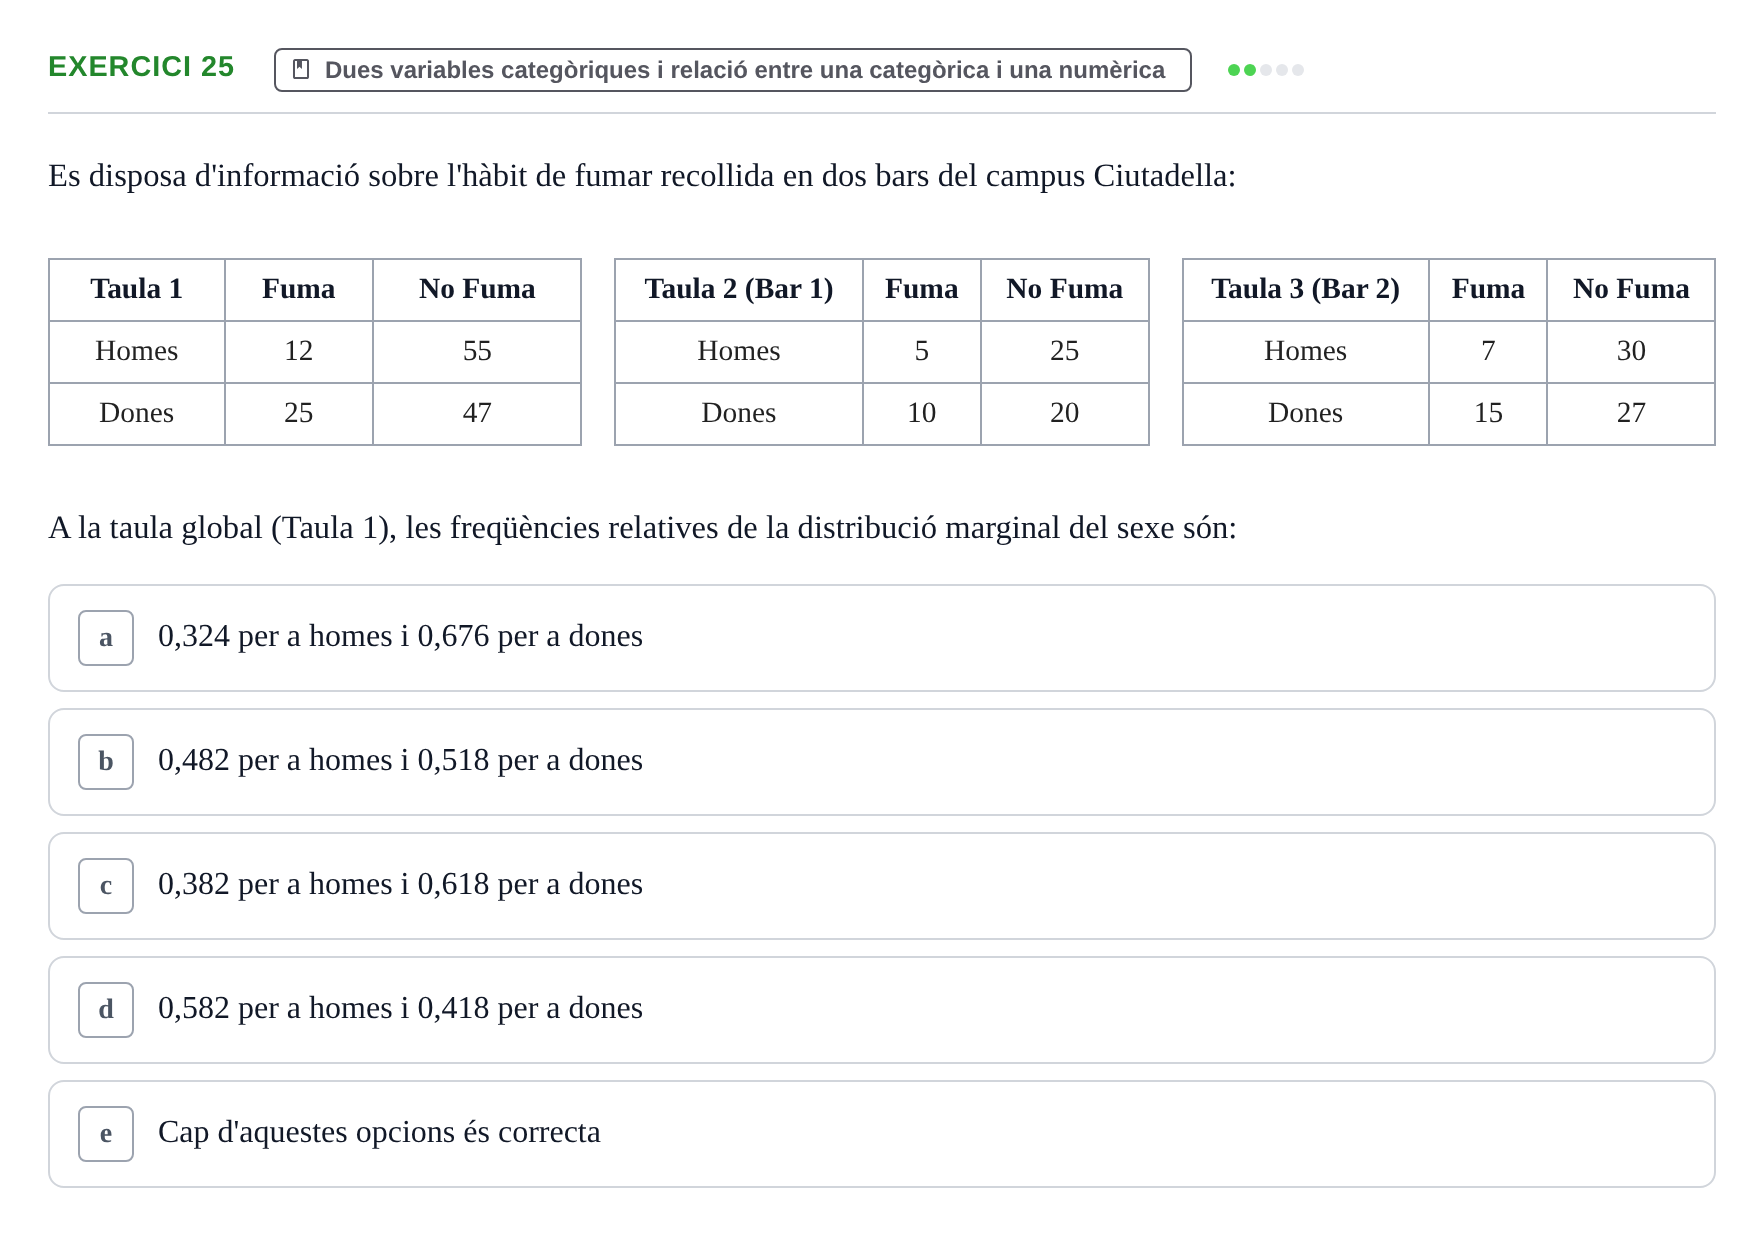Click 'Homes' row label in Taula 1
Viewport: 1764px width, 1238px height.
[x=137, y=351]
